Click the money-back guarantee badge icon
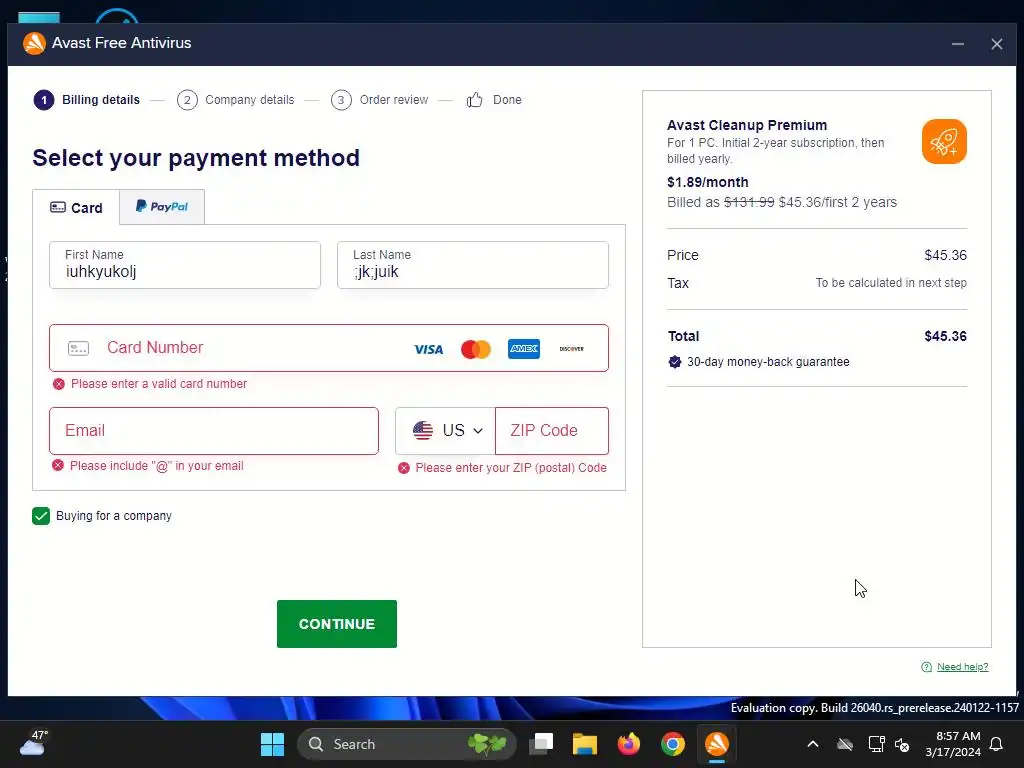This screenshot has width=1024, height=768. 675,362
